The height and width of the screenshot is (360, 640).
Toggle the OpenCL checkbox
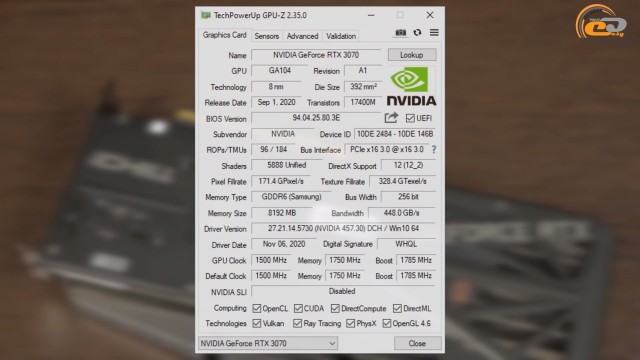tap(257, 308)
